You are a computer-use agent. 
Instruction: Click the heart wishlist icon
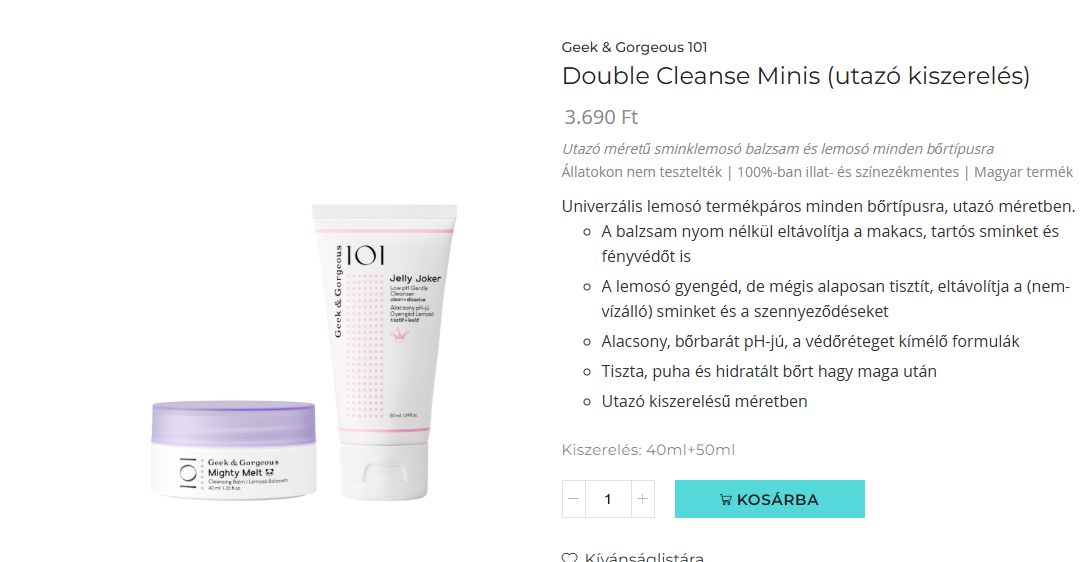(569, 558)
